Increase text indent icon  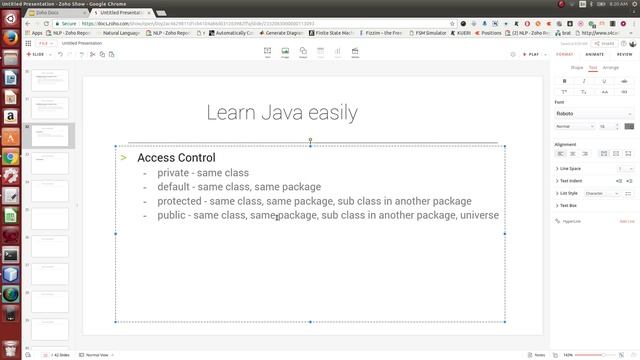629,181
